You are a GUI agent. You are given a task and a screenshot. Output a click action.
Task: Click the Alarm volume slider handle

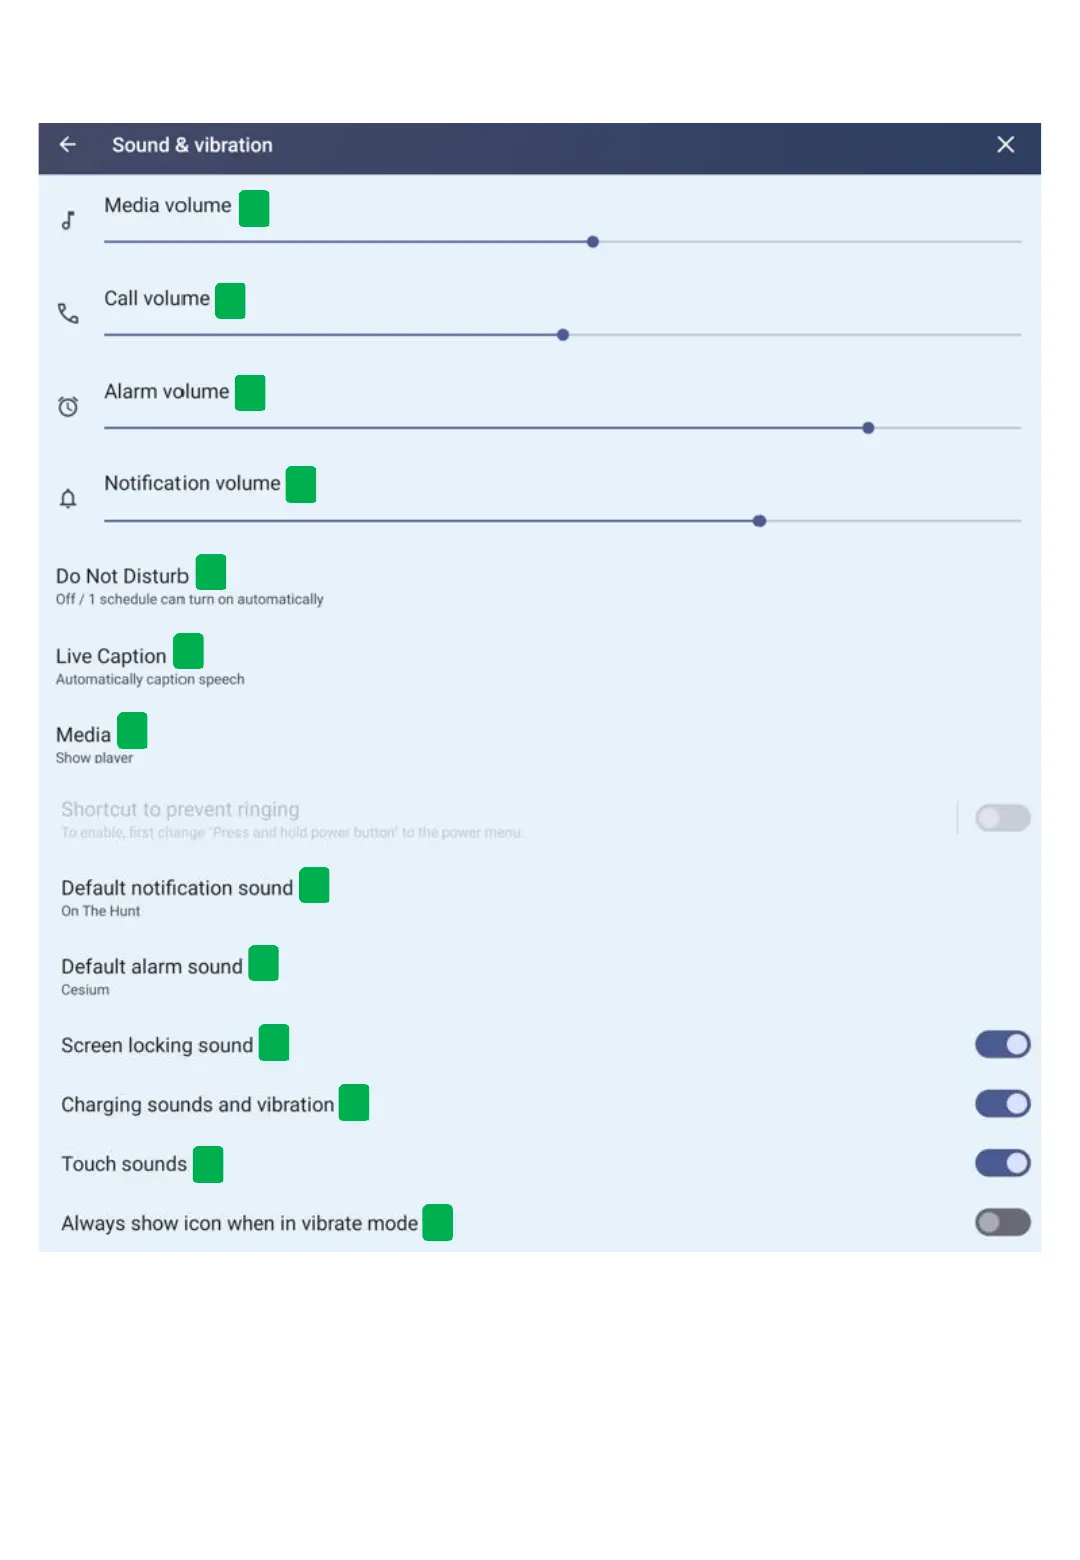point(868,428)
